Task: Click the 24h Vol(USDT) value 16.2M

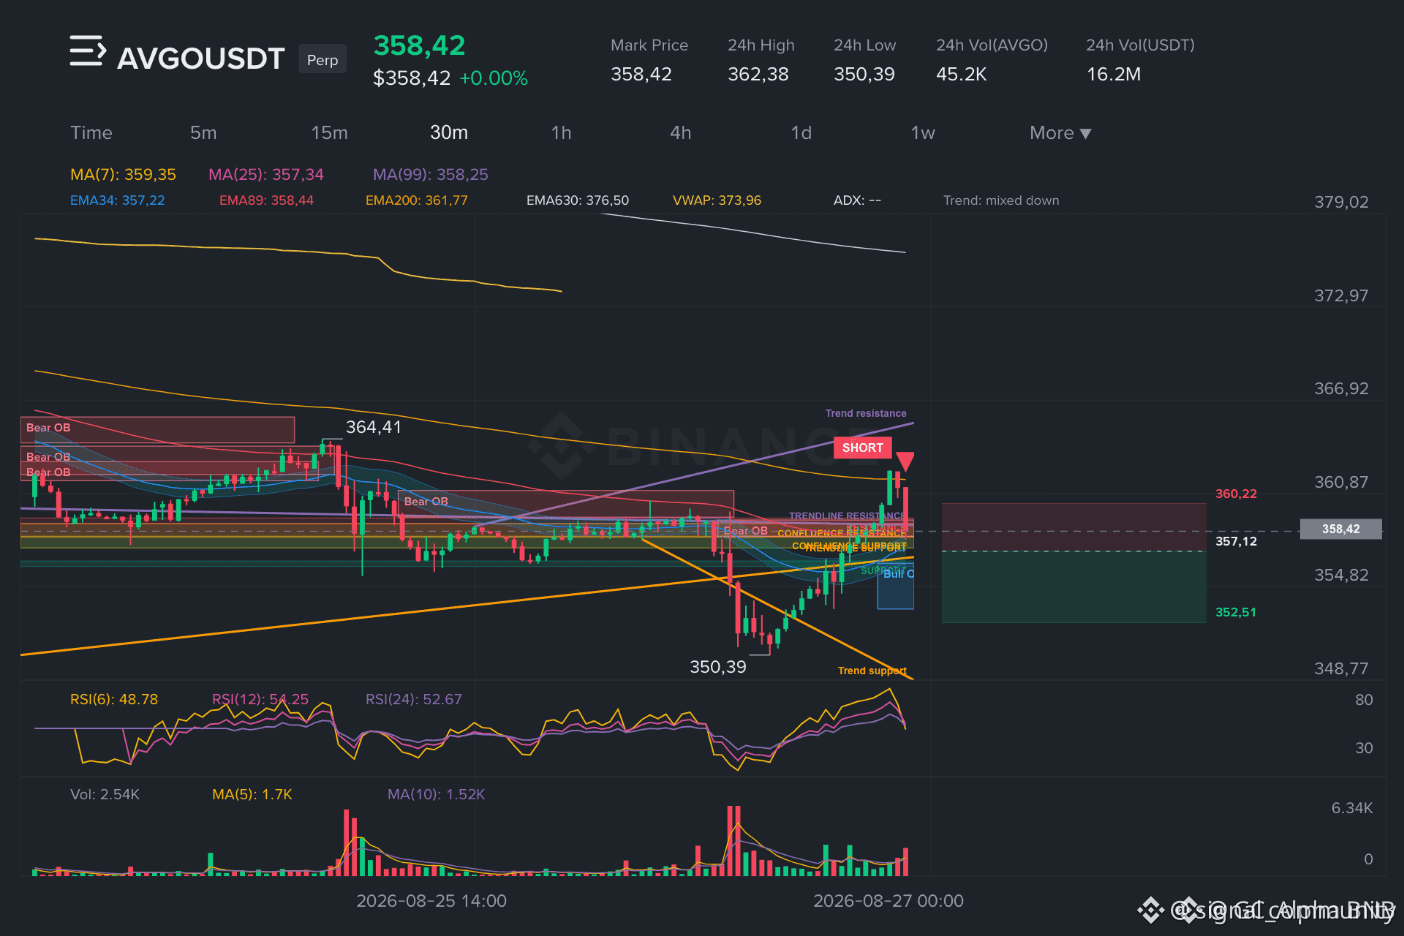Action: tap(1114, 74)
